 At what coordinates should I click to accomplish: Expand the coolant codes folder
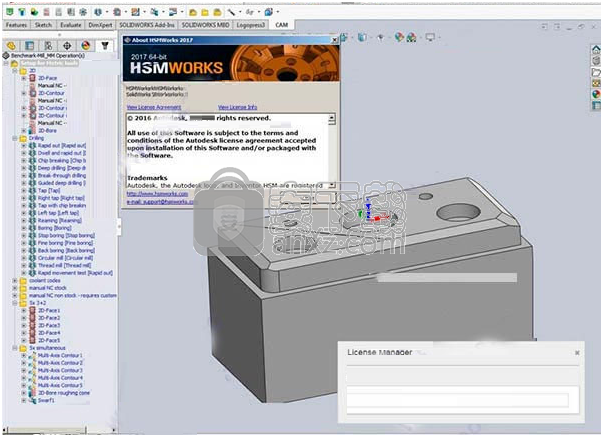click(x=15, y=280)
